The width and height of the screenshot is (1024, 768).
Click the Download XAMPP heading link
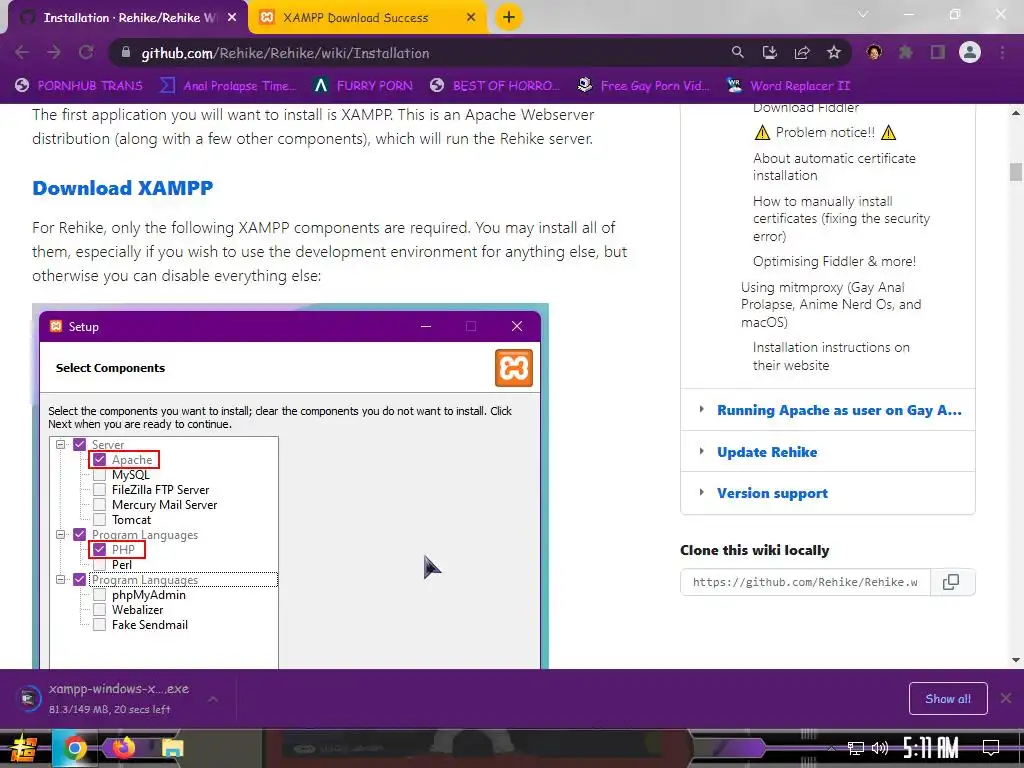click(123, 188)
